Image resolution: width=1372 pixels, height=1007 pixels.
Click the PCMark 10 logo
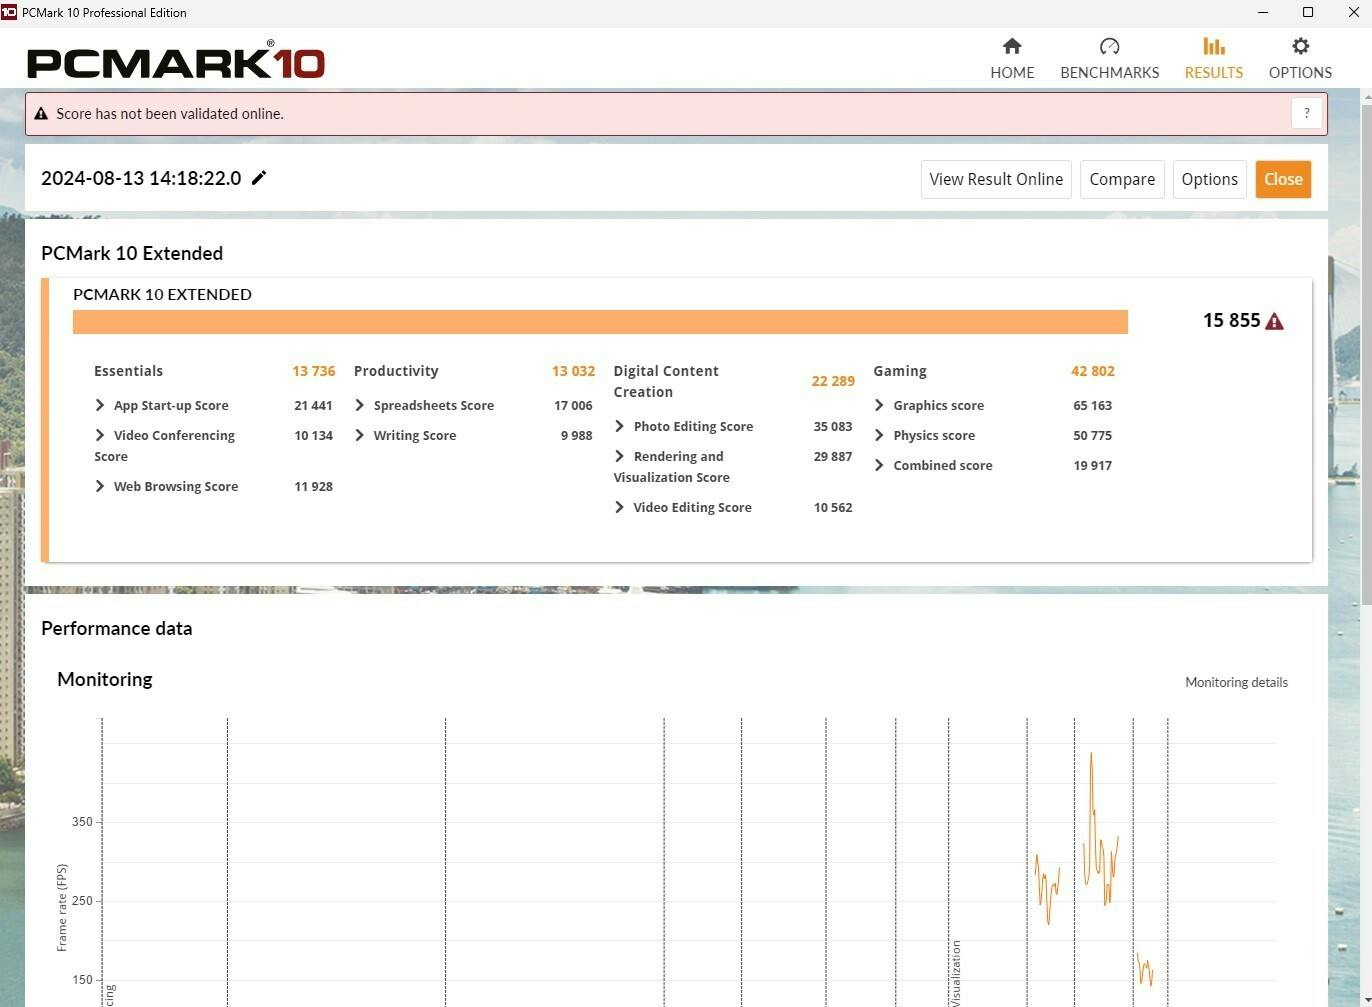(176, 62)
